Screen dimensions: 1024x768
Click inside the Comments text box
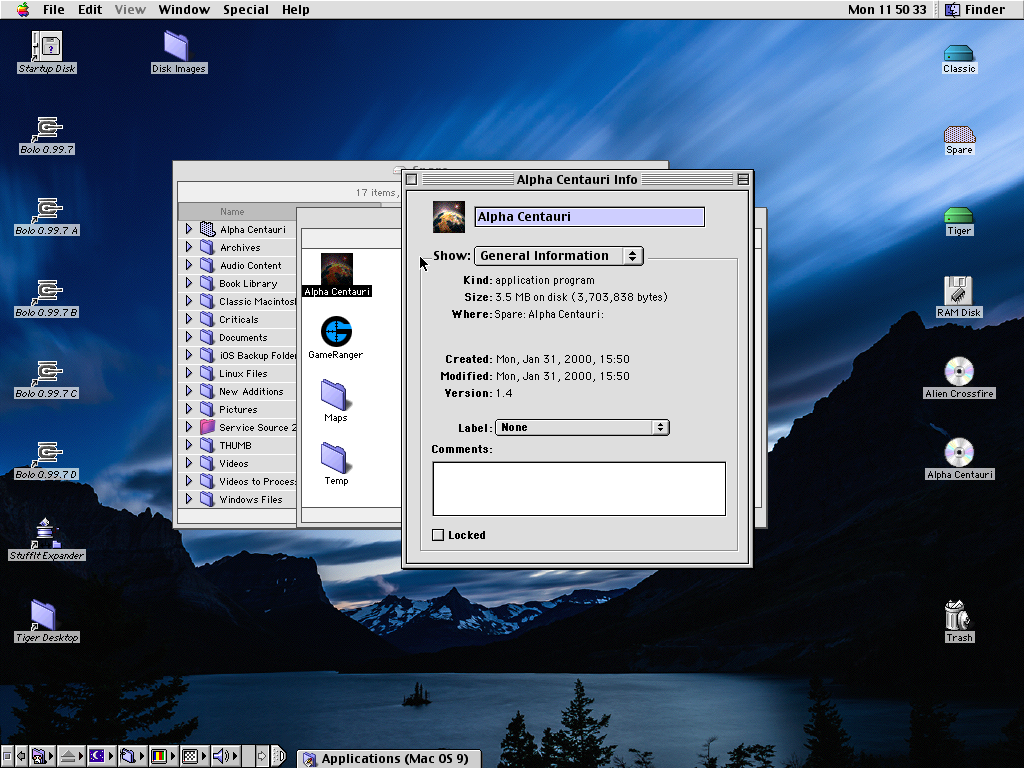[x=578, y=488]
